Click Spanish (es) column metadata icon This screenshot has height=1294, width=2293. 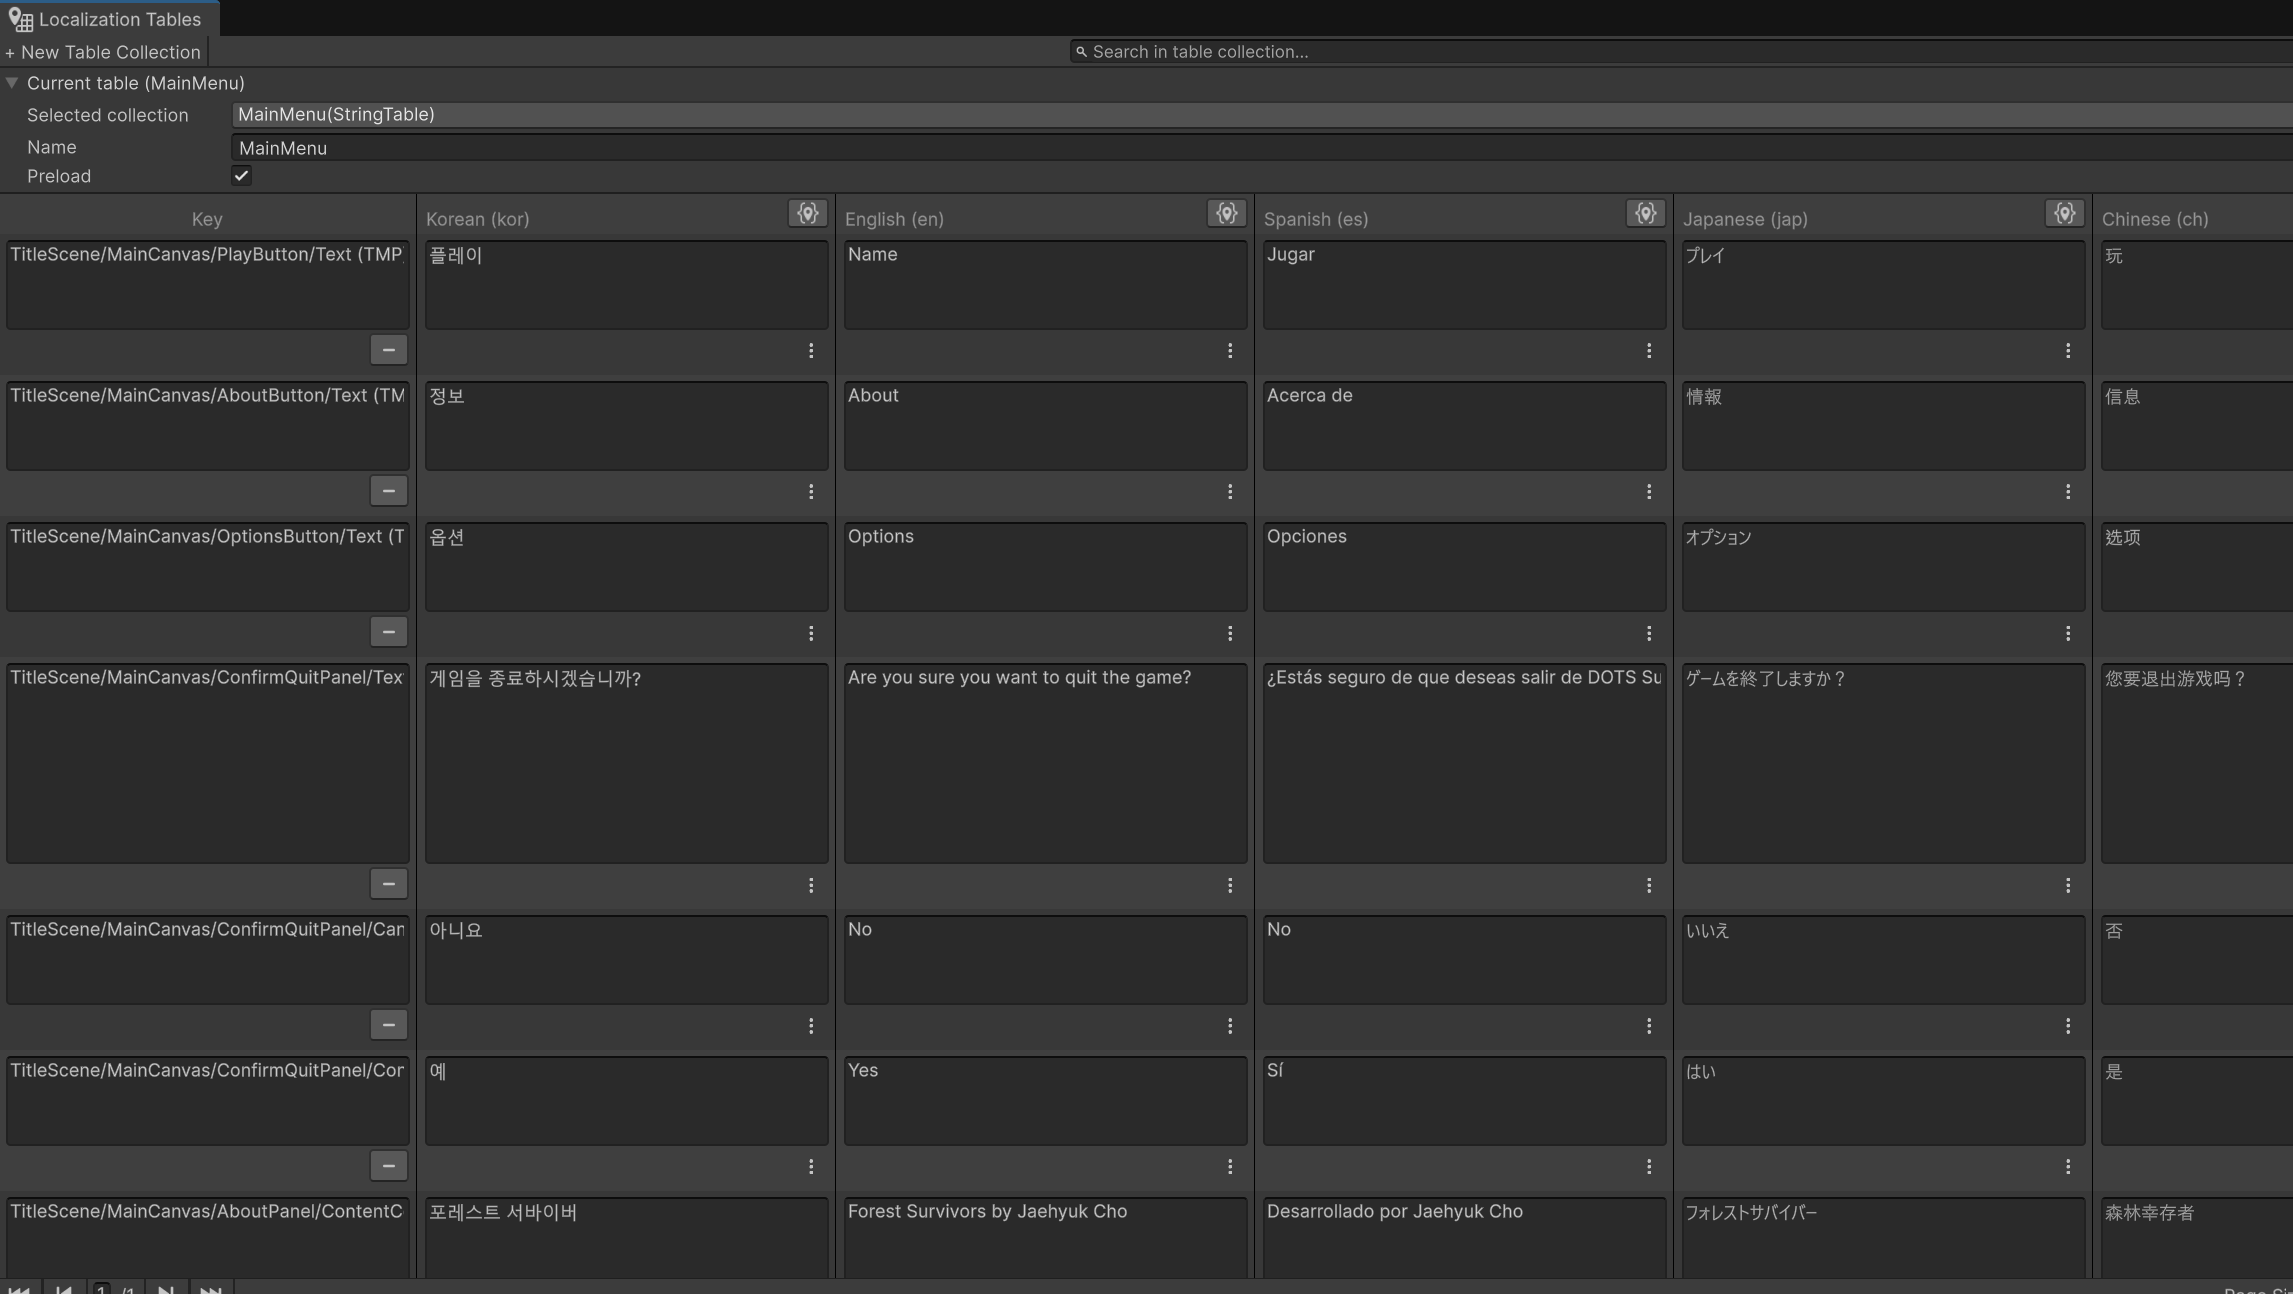(1645, 213)
